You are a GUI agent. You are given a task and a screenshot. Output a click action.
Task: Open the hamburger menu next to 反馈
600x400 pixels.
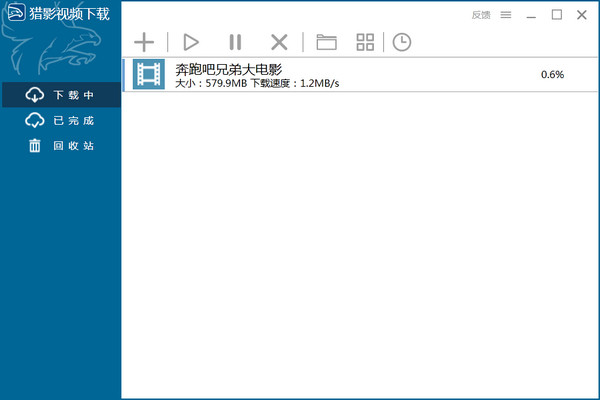pos(506,15)
